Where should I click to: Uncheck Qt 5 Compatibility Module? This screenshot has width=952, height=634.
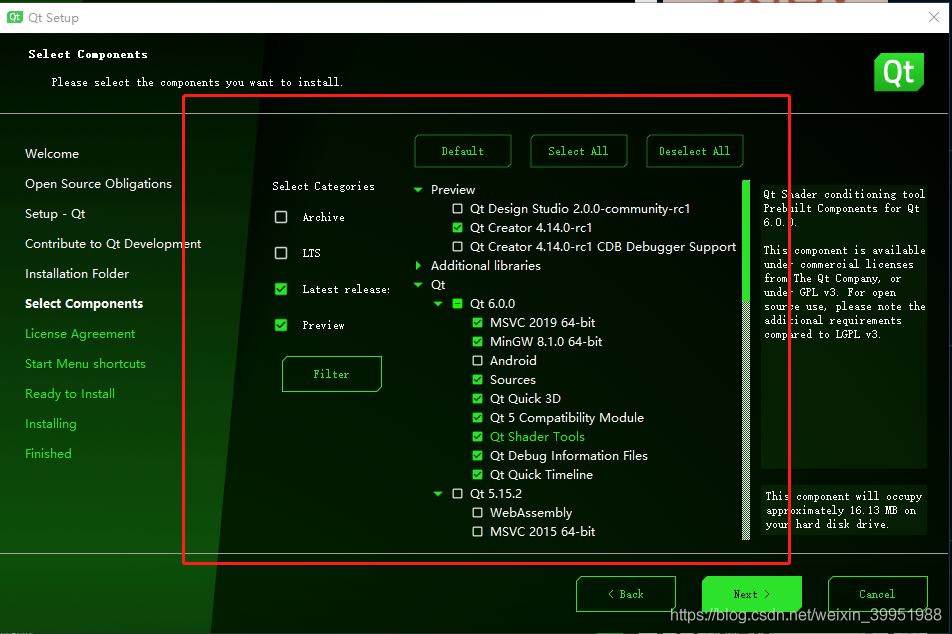click(x=478, y=417)
